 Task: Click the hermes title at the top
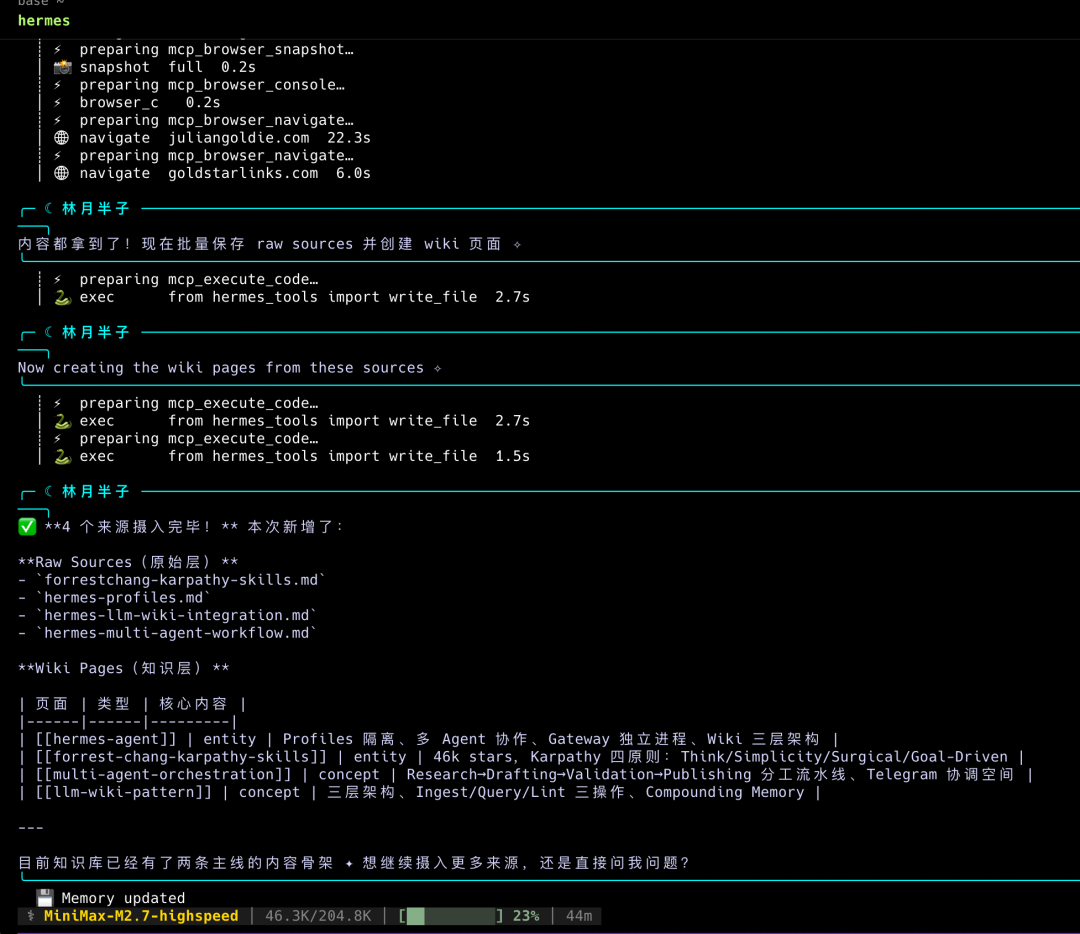(x=44, y=21)
